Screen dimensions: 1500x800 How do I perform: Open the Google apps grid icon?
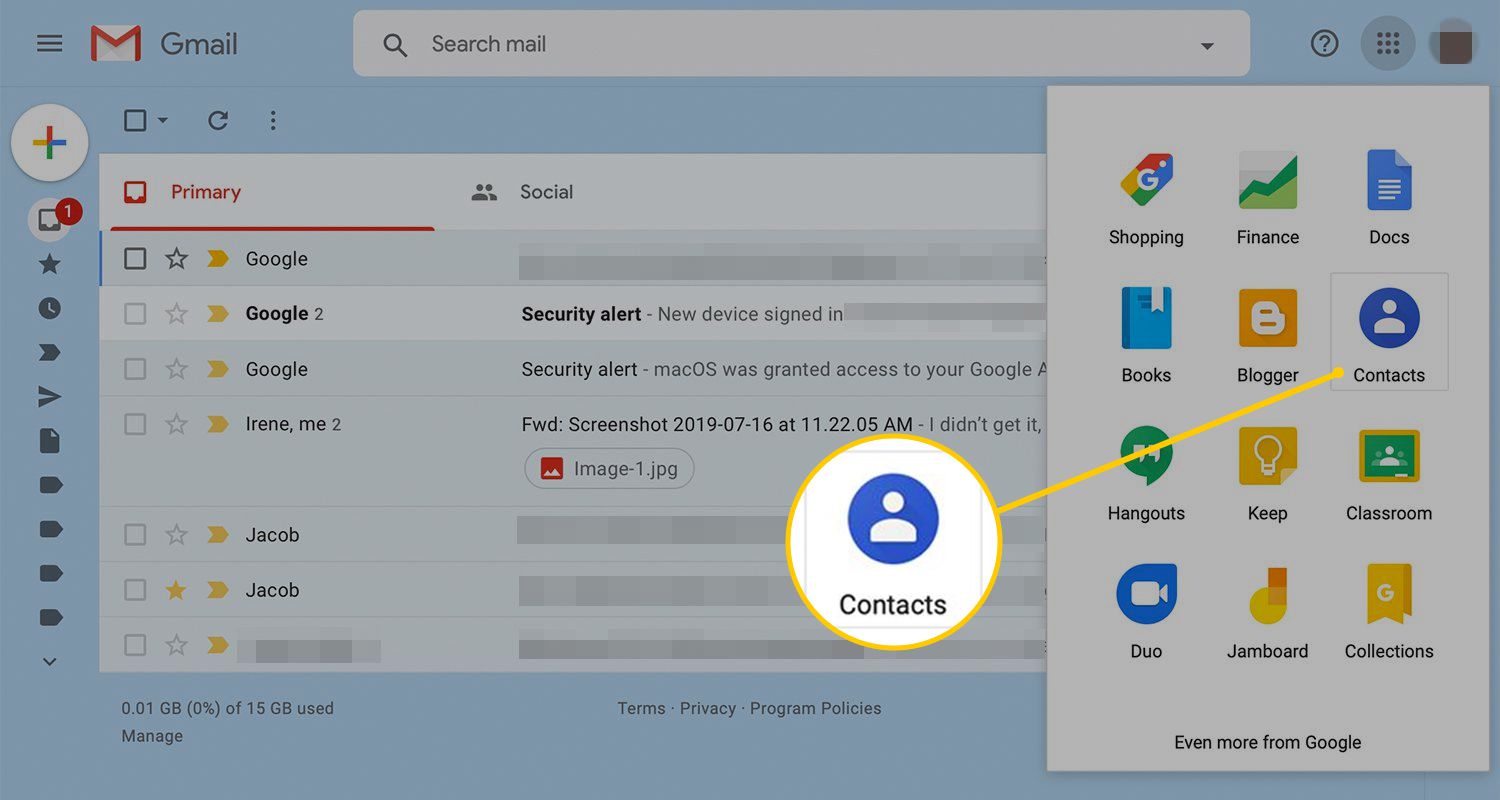pyautogui.click(x=1387, y=44)
